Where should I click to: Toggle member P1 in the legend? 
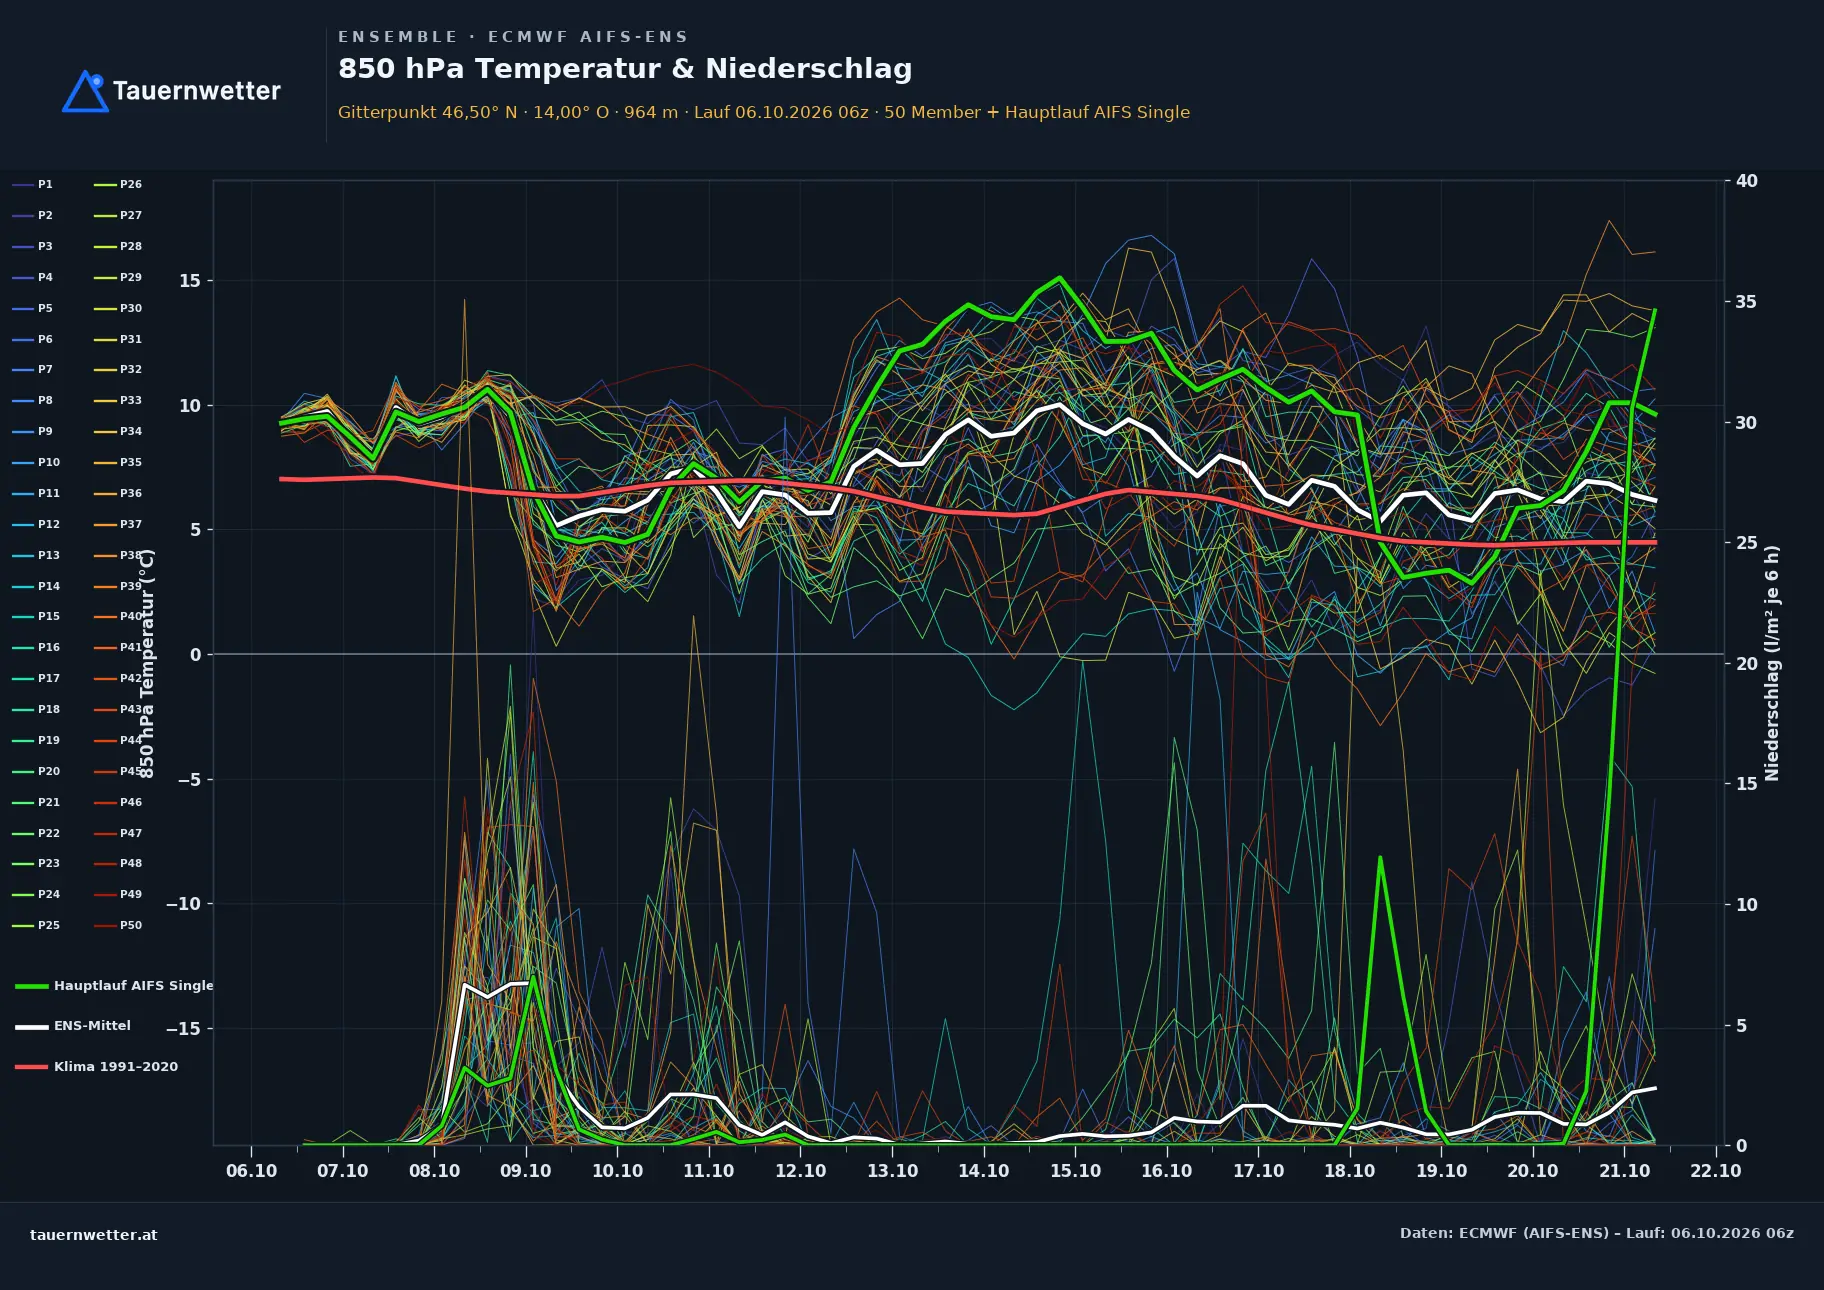pos(33,185)
